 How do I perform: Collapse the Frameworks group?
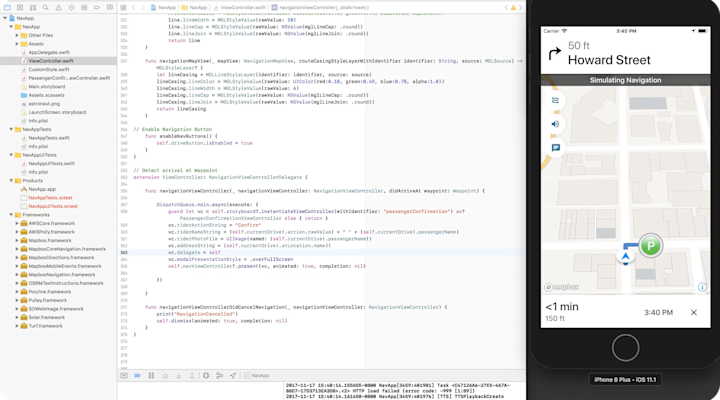11,214
